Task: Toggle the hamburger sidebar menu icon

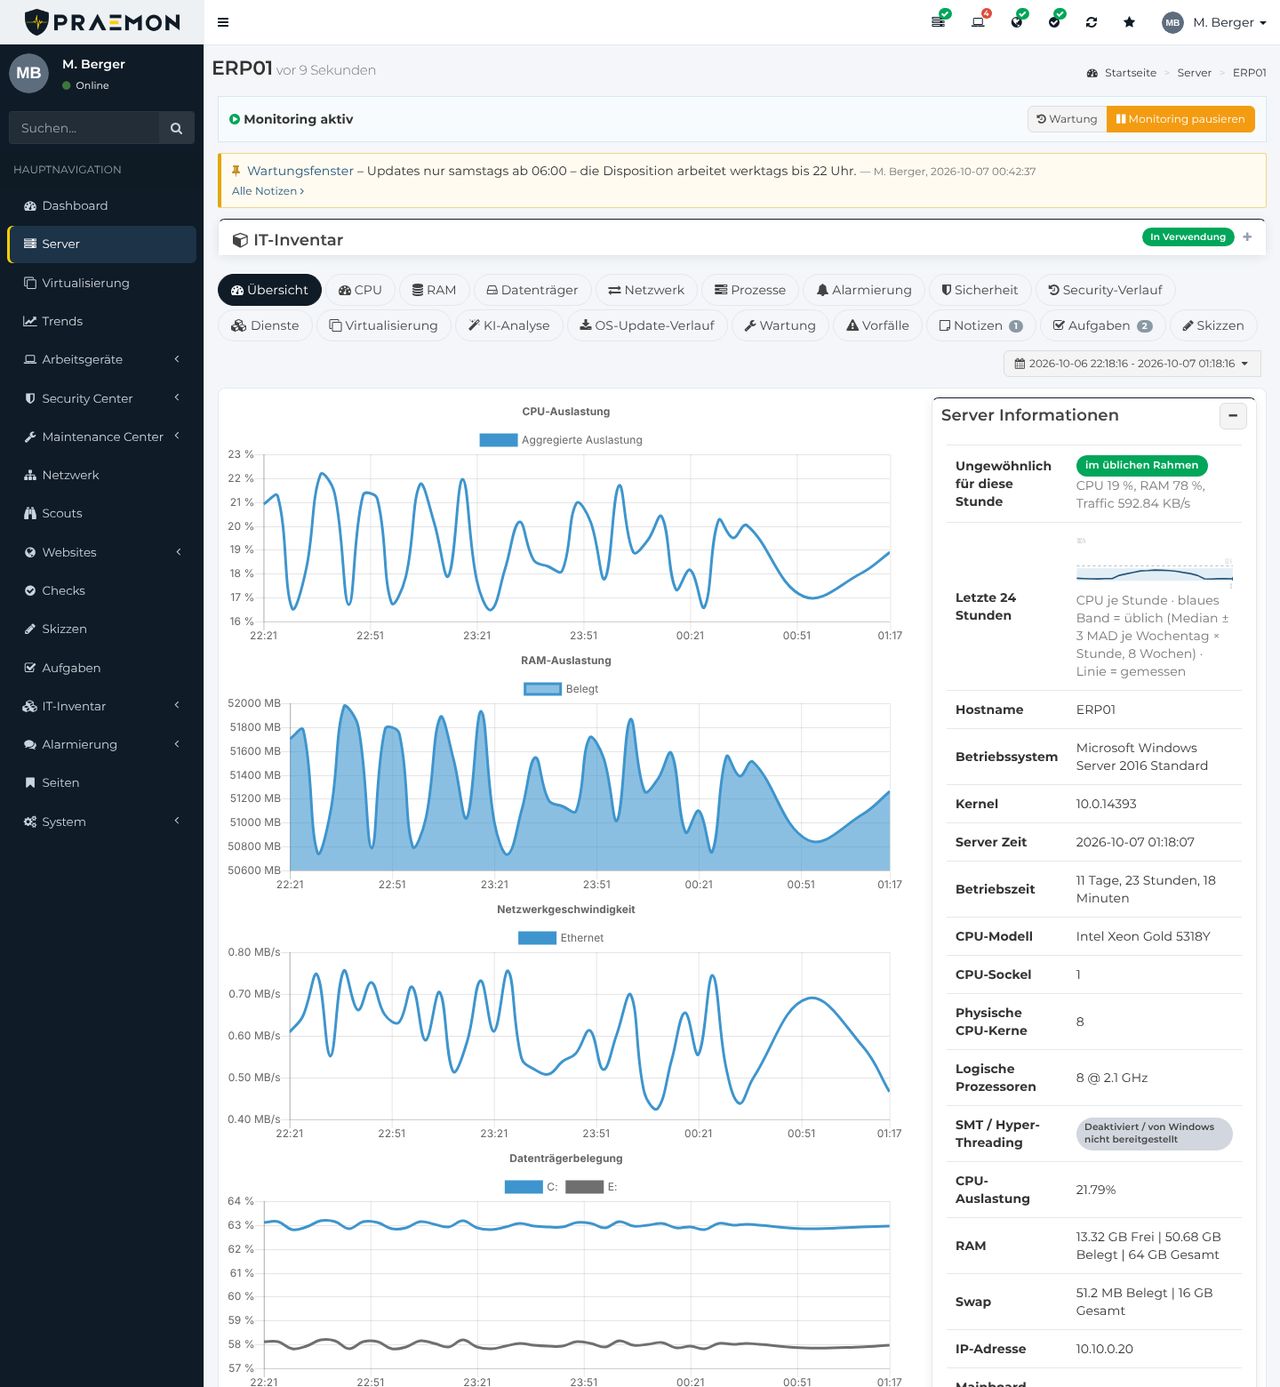Action: [223, 22]
